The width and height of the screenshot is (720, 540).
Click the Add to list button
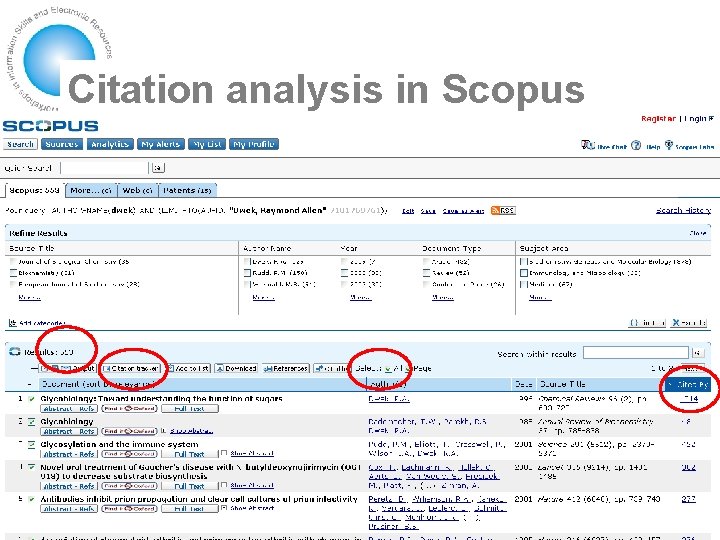coord(188,368)
